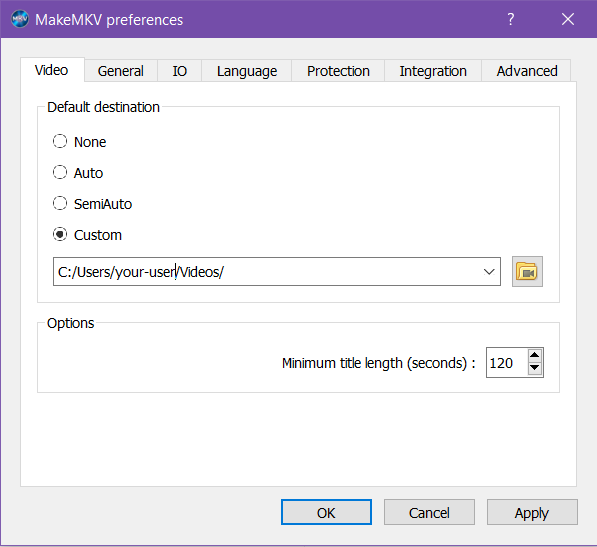Open the IO tab
This screenshot has width=597, height=547.
point(179,71)
